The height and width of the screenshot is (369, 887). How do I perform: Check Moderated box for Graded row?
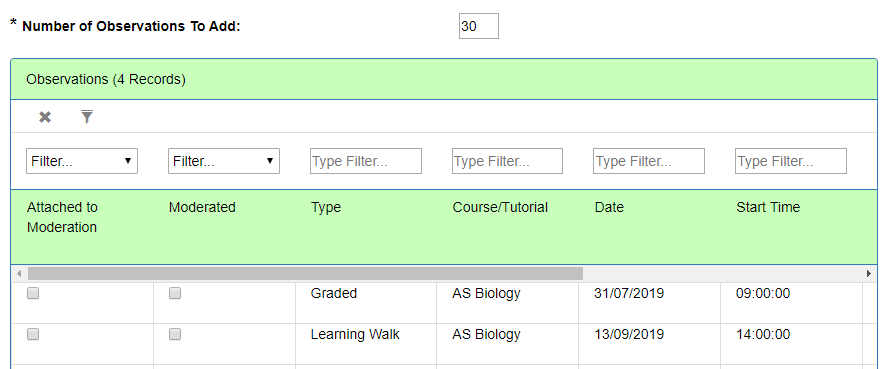pyautogui.click(x=175, y=293)
